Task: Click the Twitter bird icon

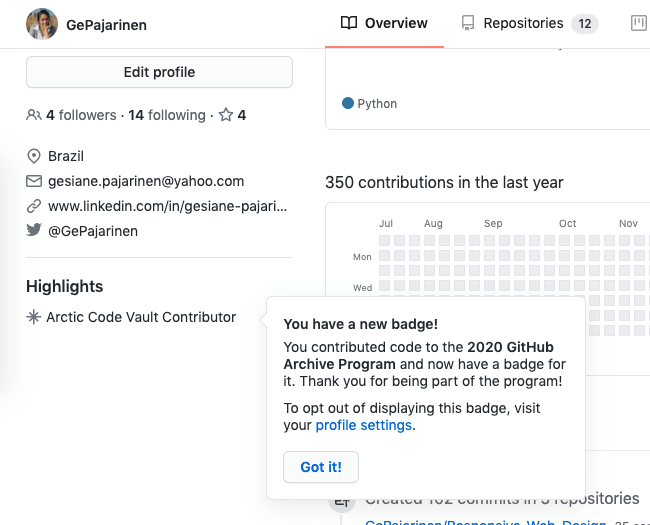Action: click(34, 229)
